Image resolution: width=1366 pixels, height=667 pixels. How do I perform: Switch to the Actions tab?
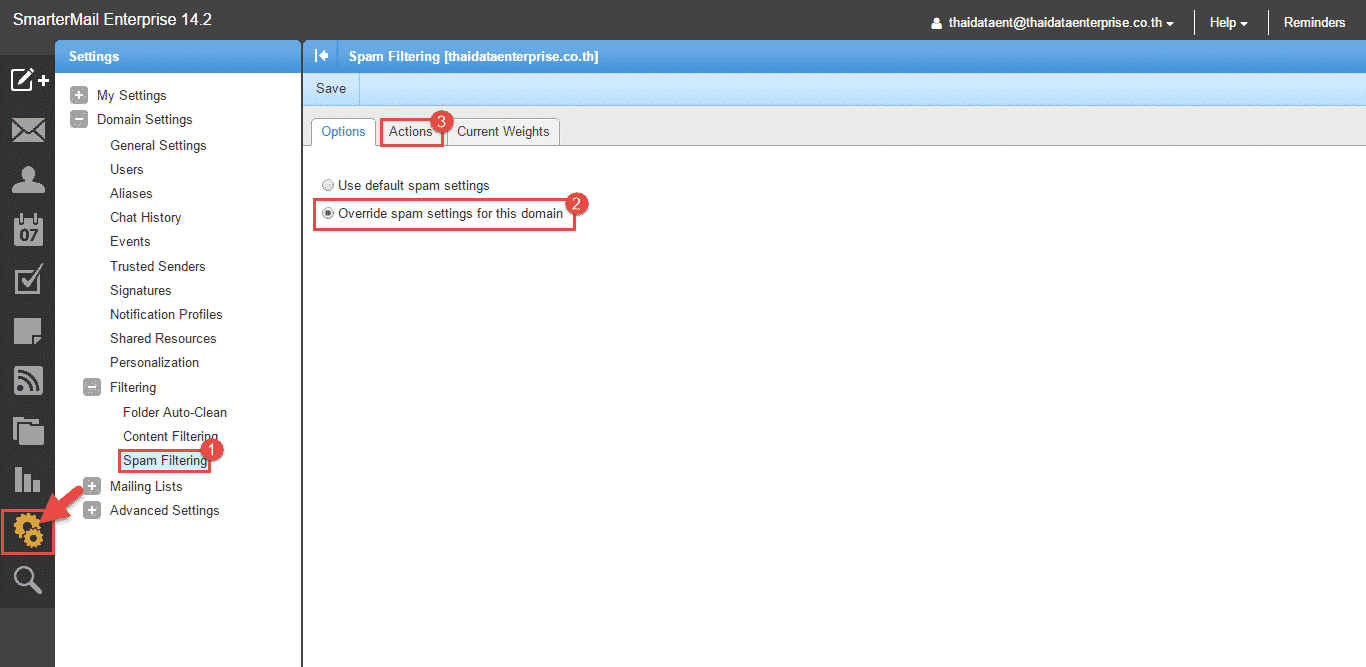tap(410, 132)
